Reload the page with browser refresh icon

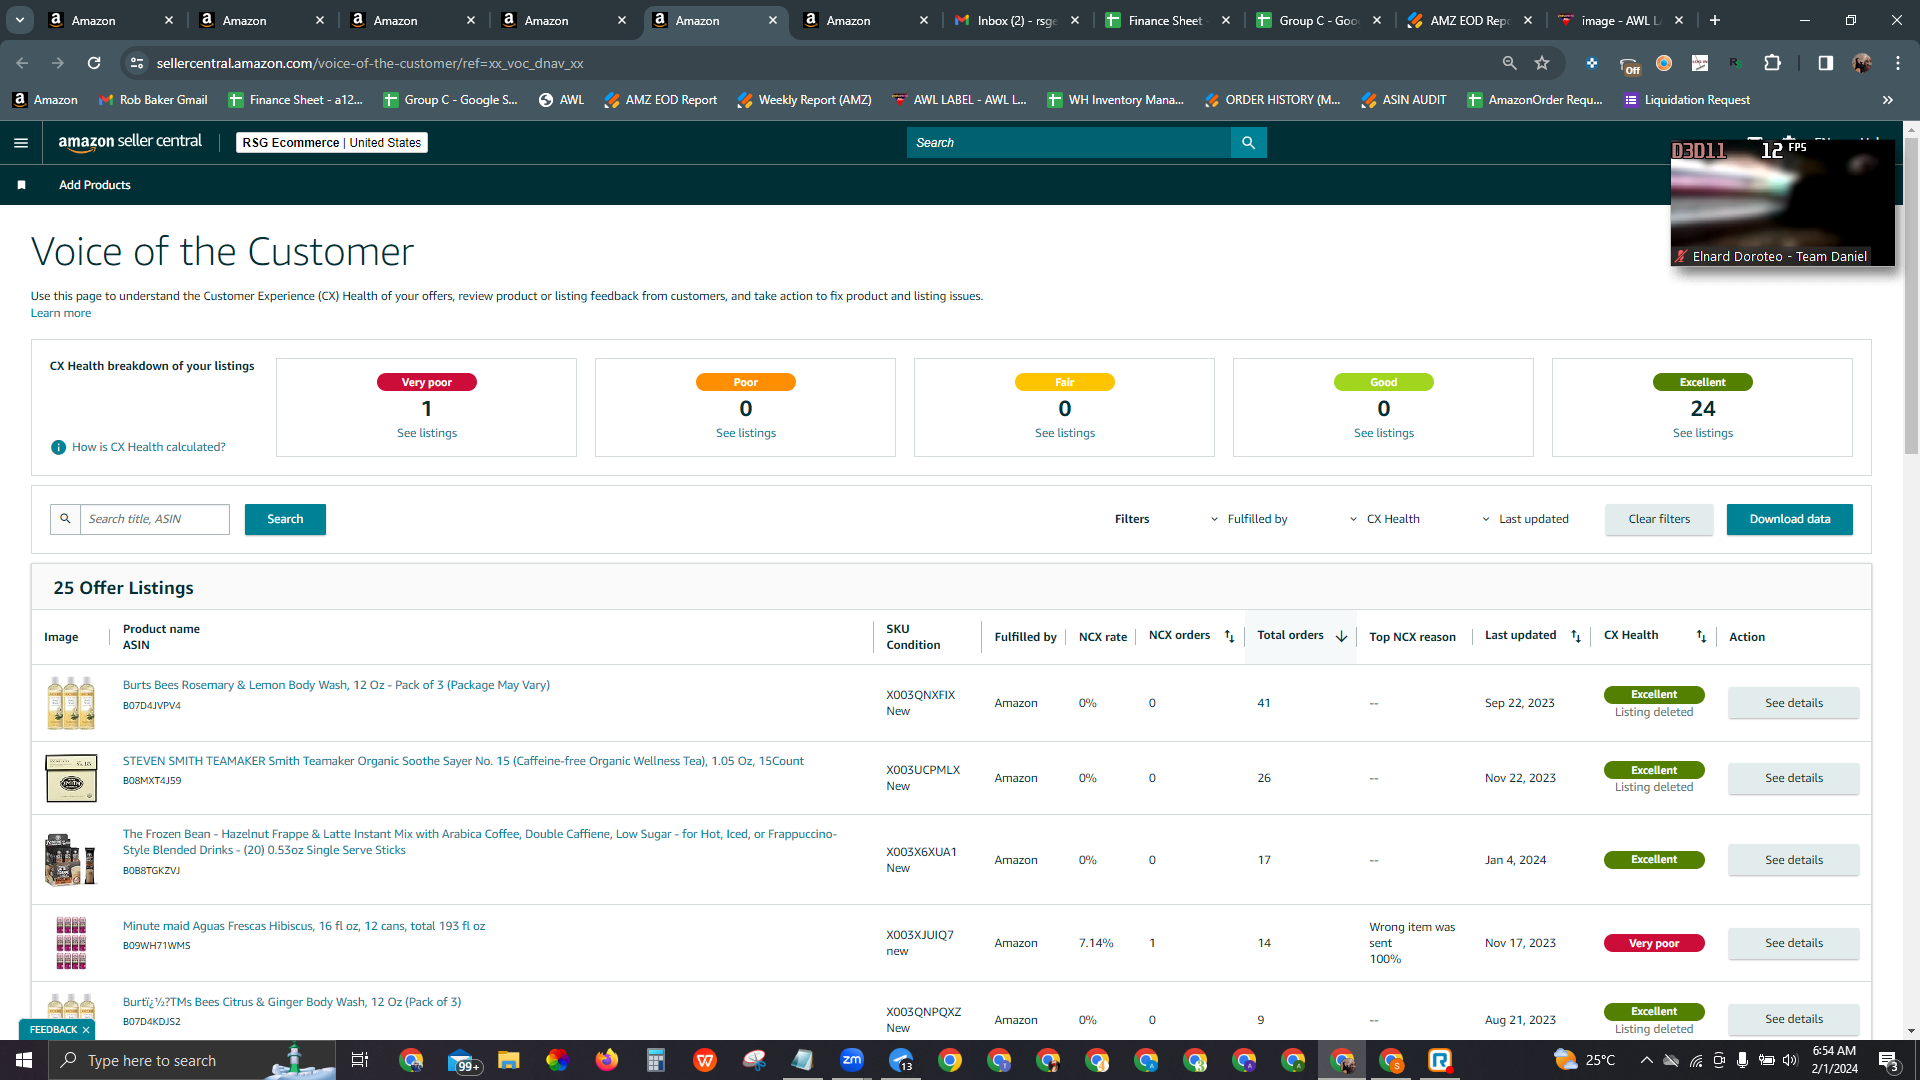[x=94, y=63]
